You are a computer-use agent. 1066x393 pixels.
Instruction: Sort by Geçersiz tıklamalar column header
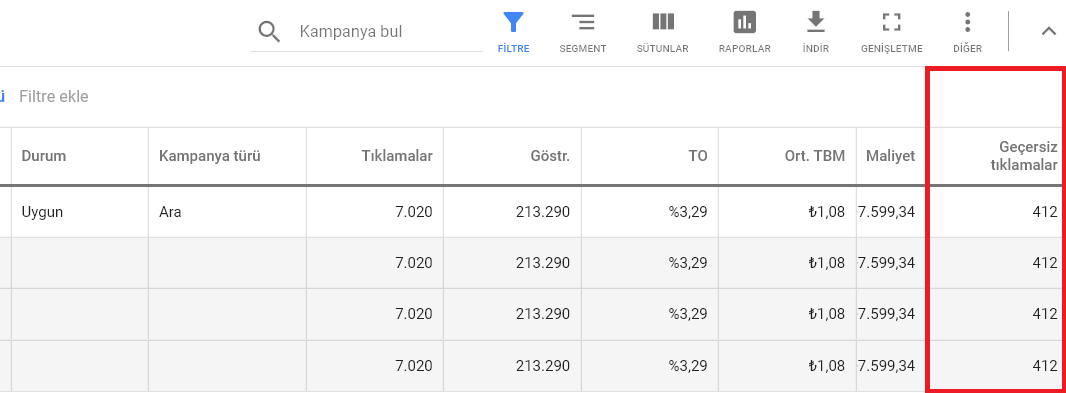tap(1024, 156)
